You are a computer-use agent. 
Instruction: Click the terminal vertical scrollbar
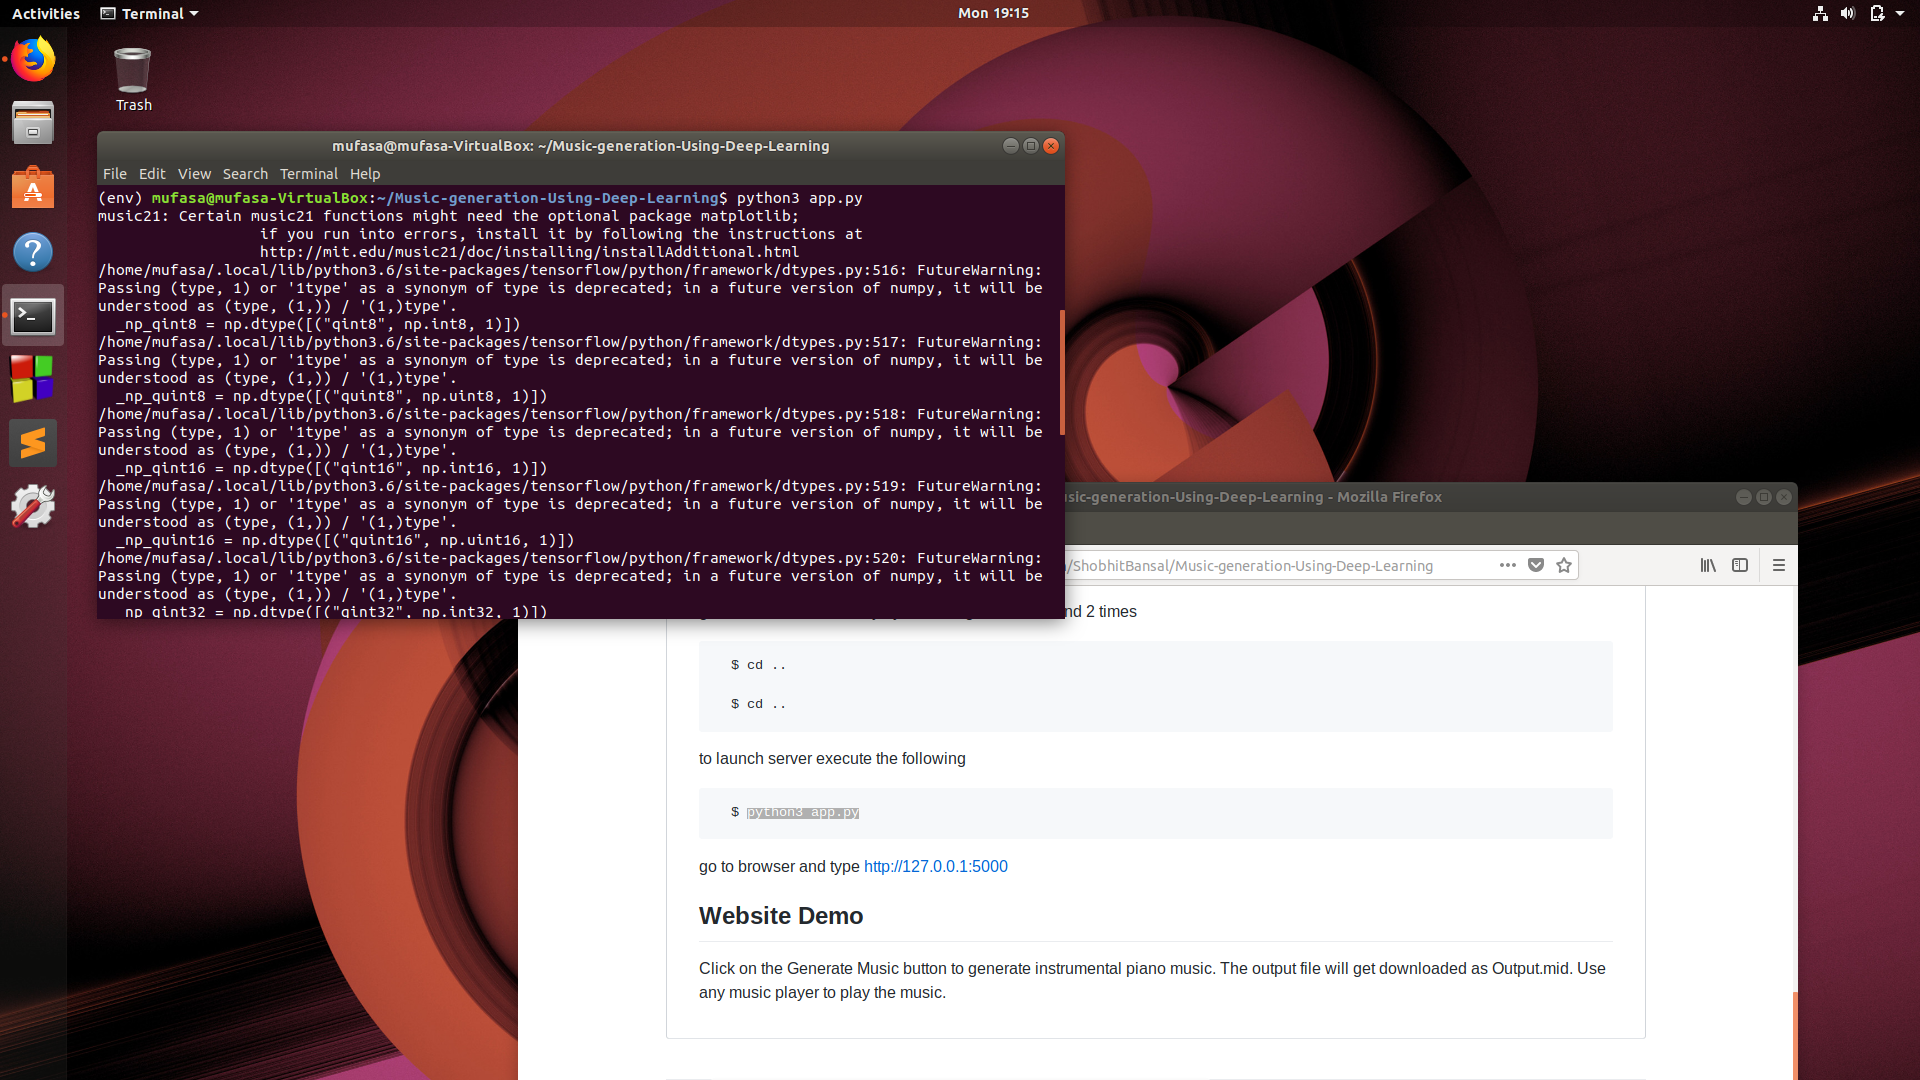[1061, 372]
